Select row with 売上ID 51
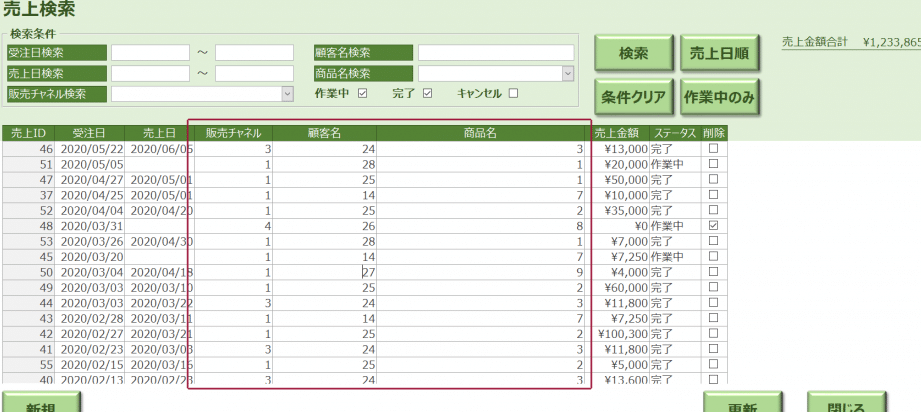Viewport: 921px width, 412px height. point(28,164)
